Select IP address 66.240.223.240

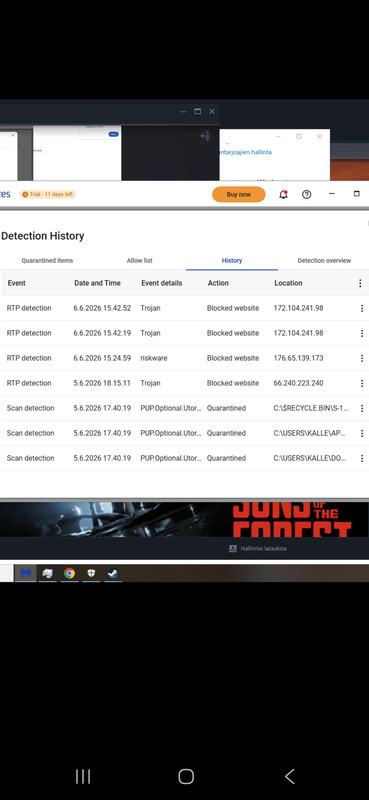click(298, 383)
